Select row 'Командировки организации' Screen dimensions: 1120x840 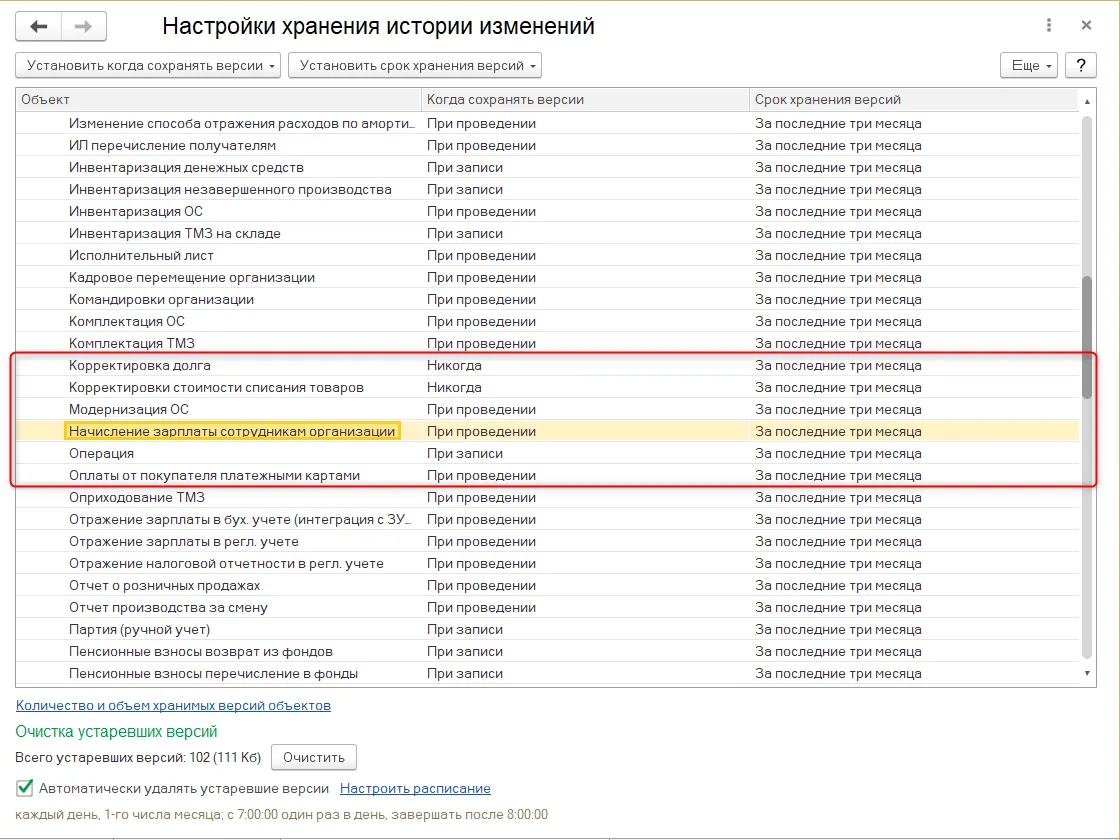[x=547, y=300]
